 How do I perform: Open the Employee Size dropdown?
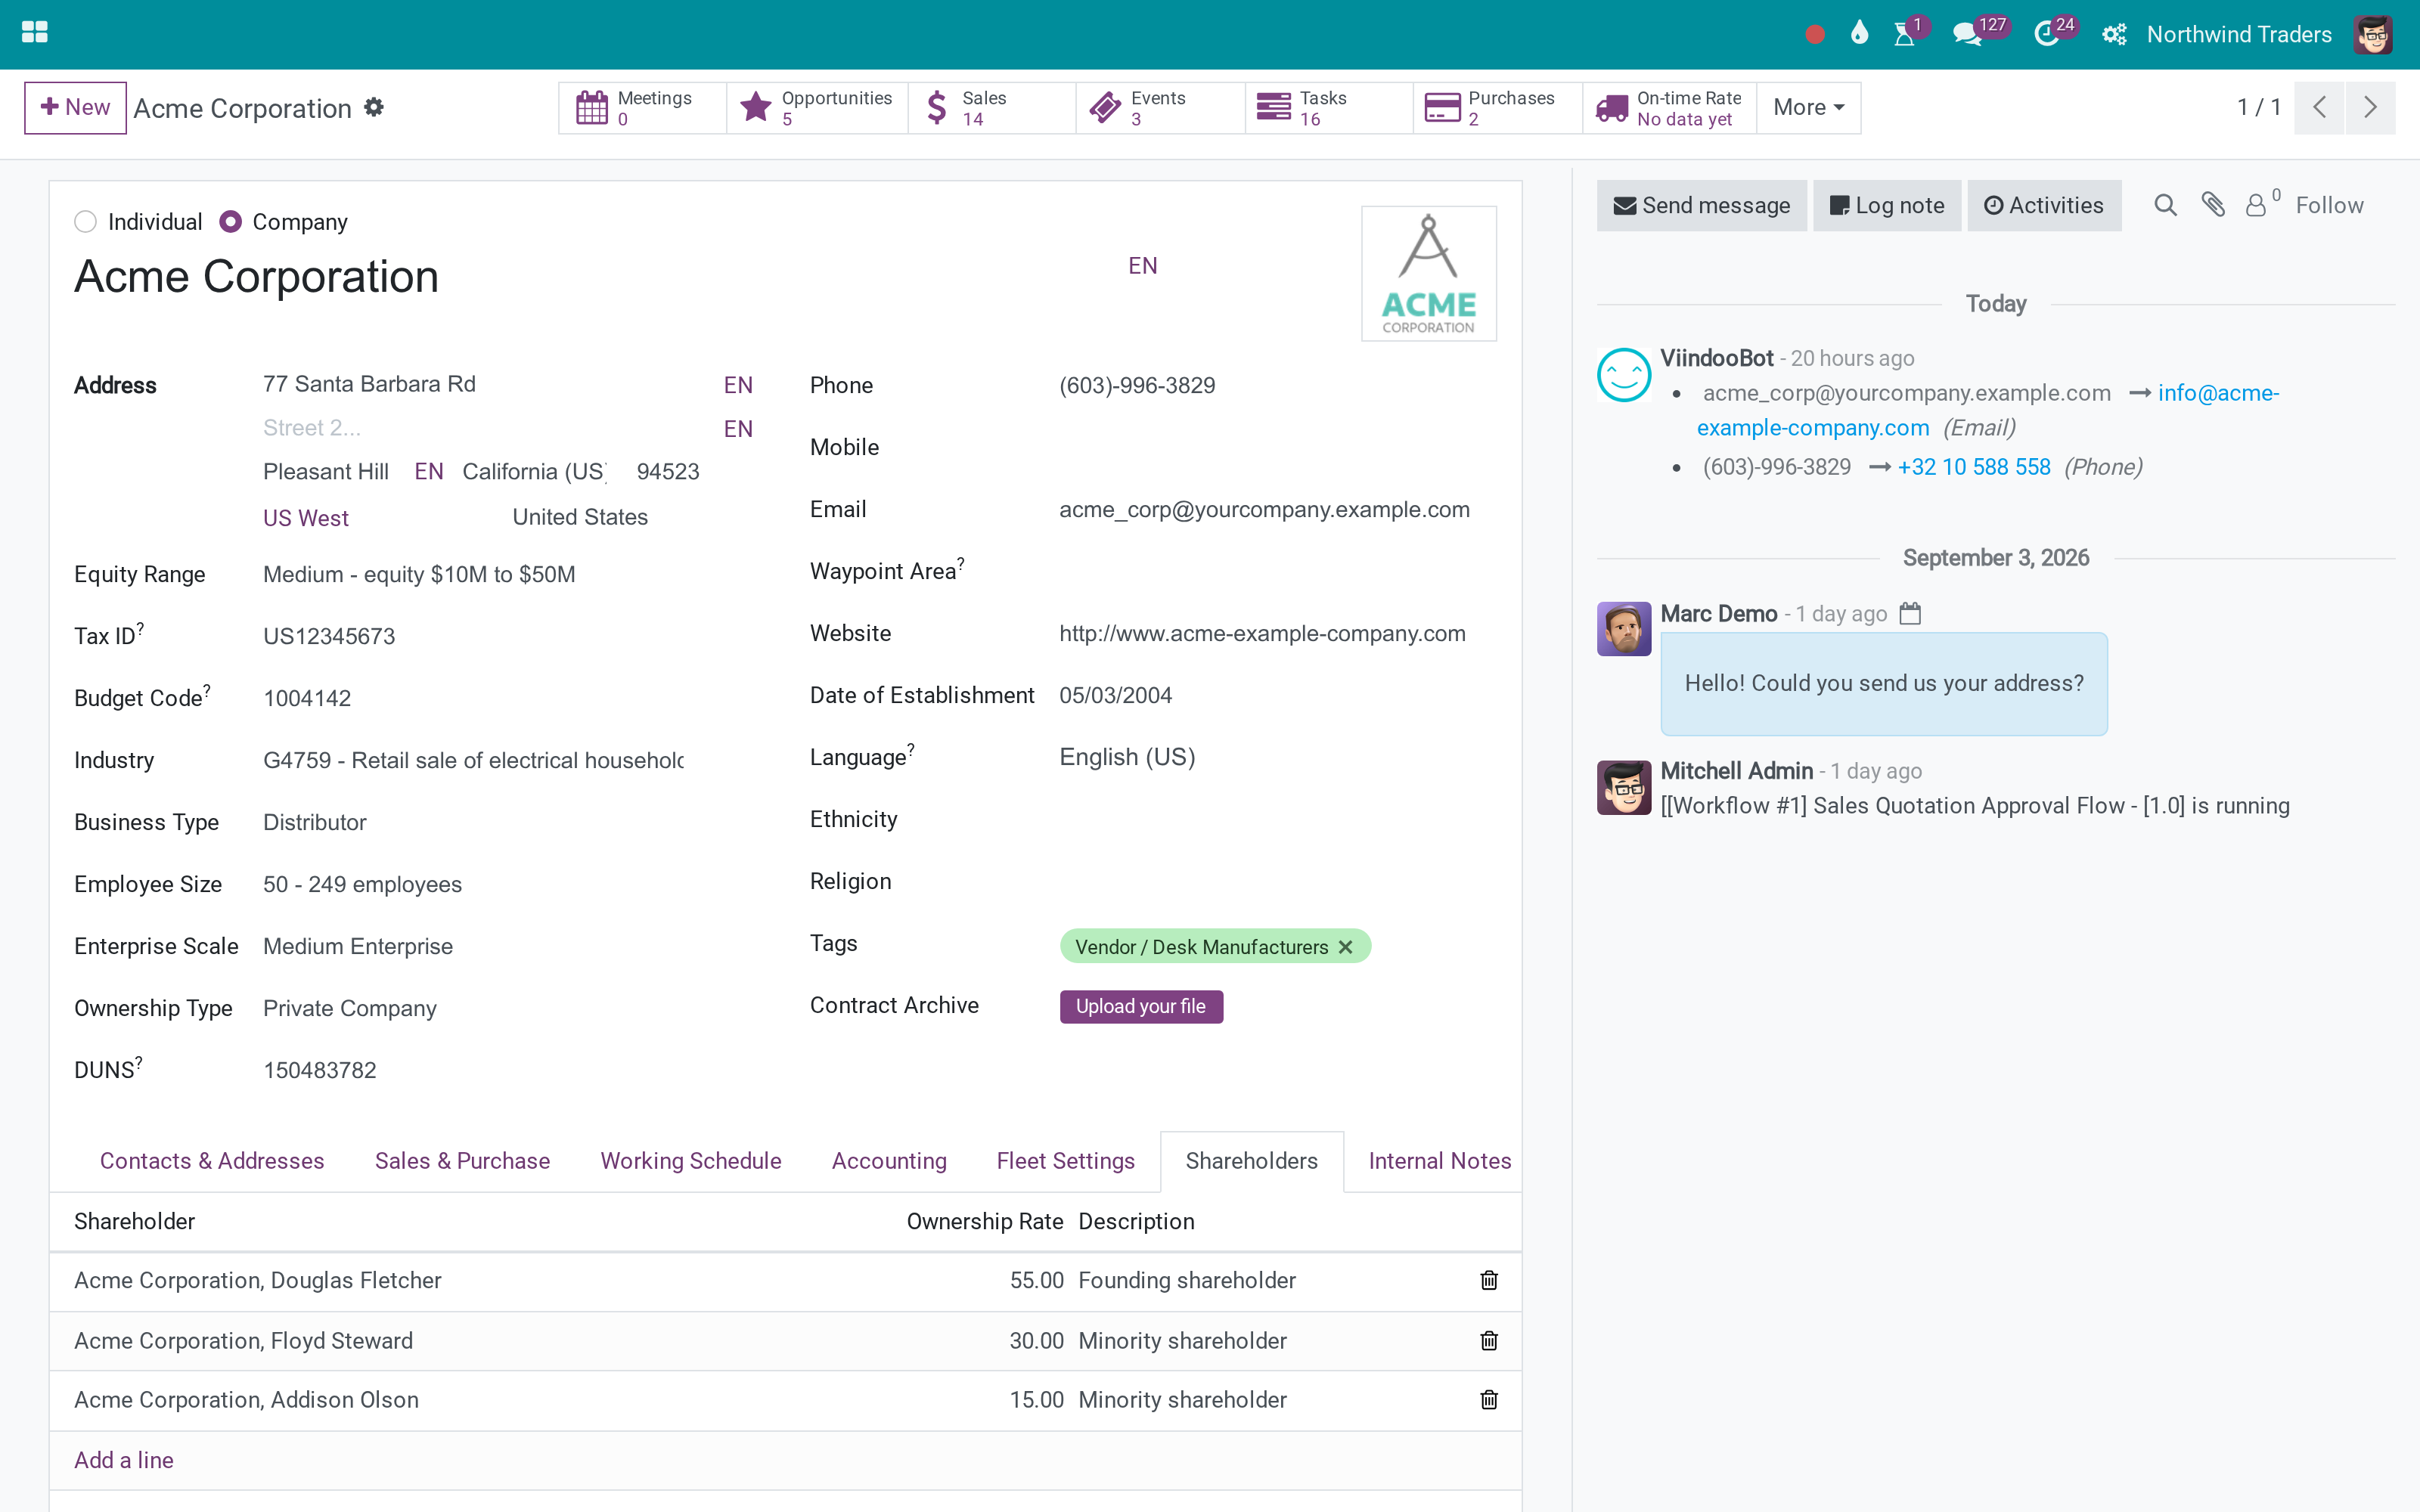(474, 885)
